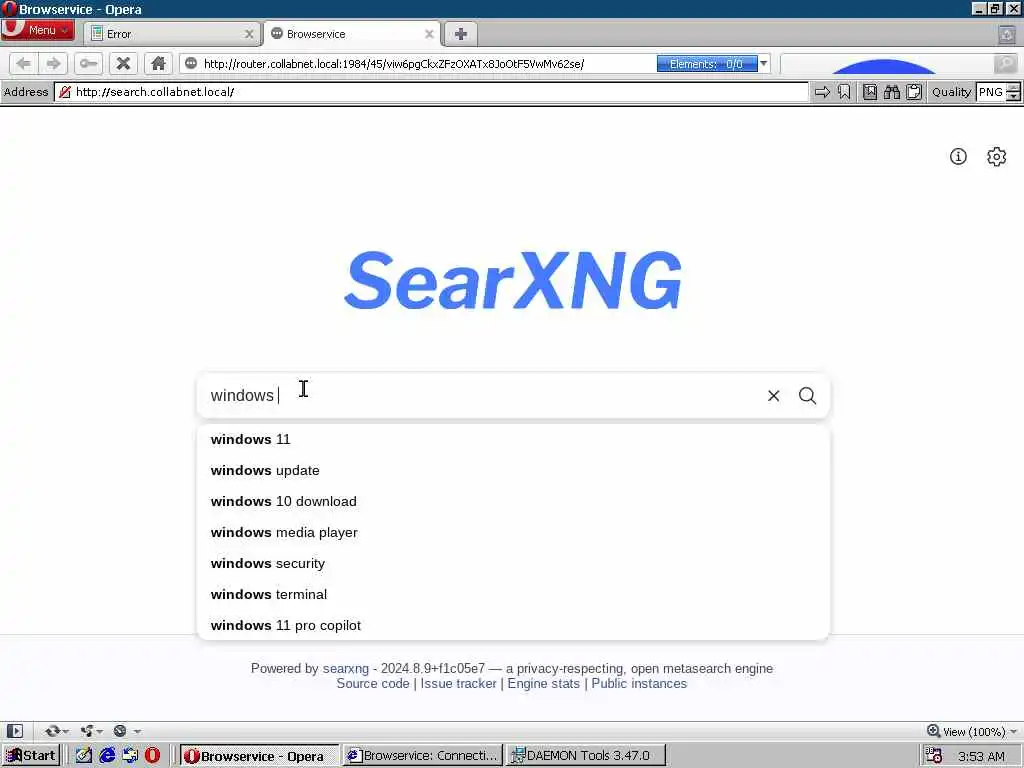1024x768 pixels.
Task: Open the Public instances link
Action: (639, 684)
